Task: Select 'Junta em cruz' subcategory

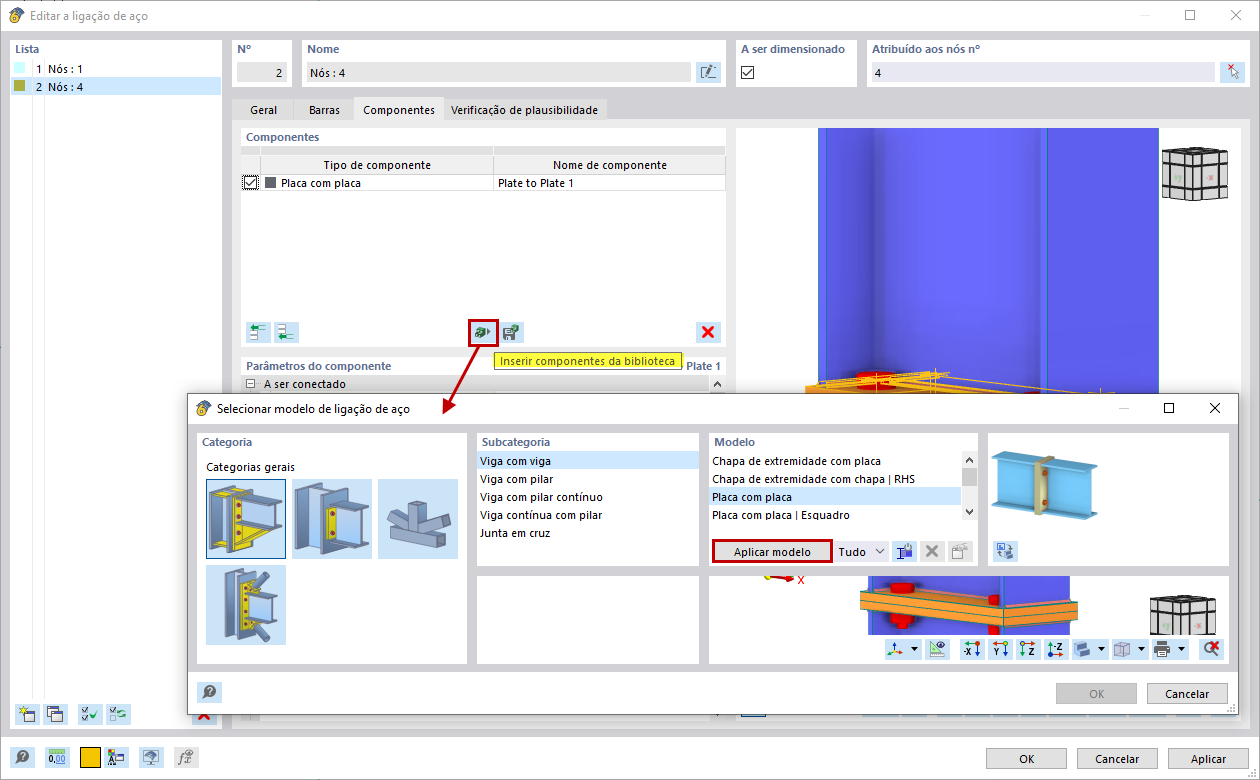Action: (x=588, y=533)
